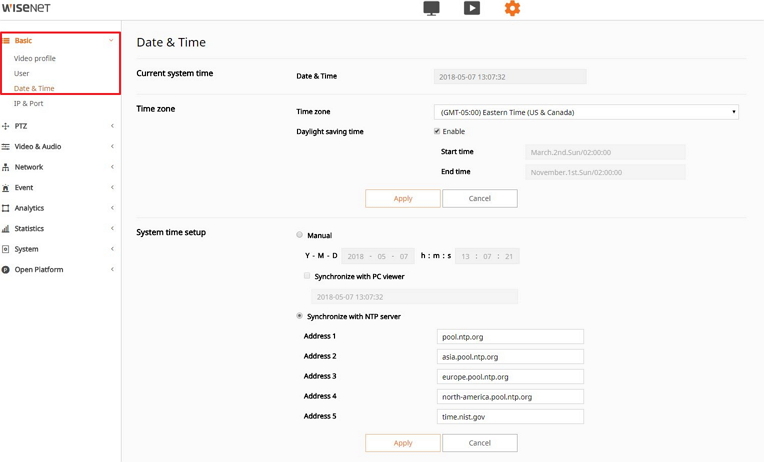Click the Video & Audio sliders icon
Image resolution: width=764 pixels, height=462 pixels.
pos(6,147)
